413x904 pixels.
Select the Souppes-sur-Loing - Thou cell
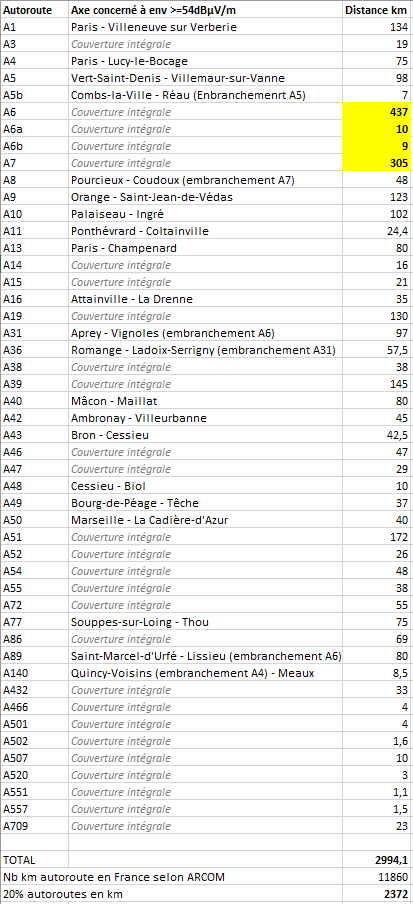point(205,622)
